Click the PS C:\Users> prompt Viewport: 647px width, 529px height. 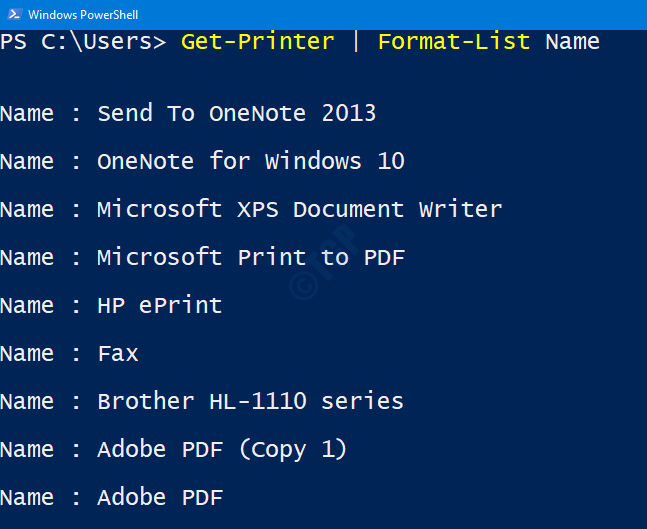83,42
